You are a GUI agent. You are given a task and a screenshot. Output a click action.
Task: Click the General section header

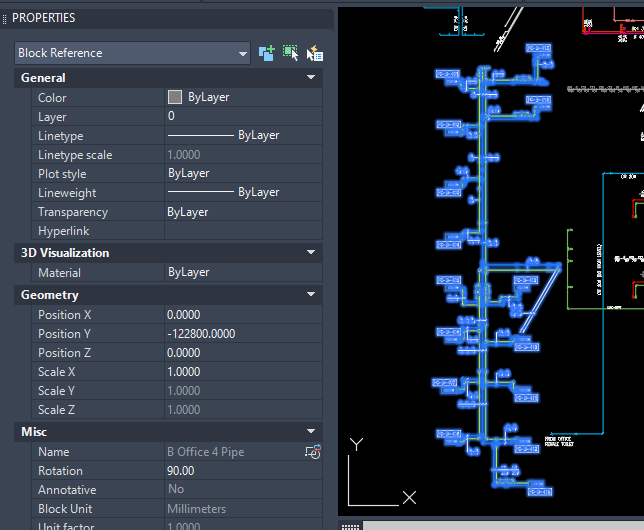(x=168, y=78)
